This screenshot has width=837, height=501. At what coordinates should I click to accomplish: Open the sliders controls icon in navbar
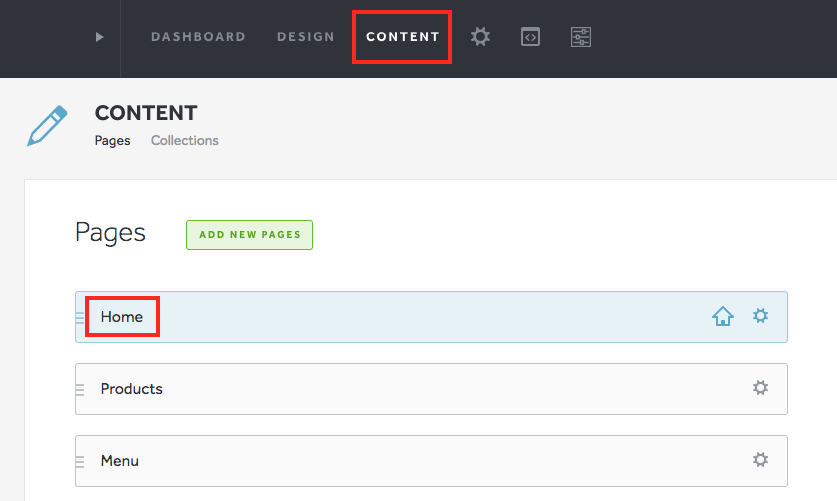point(581,37)
